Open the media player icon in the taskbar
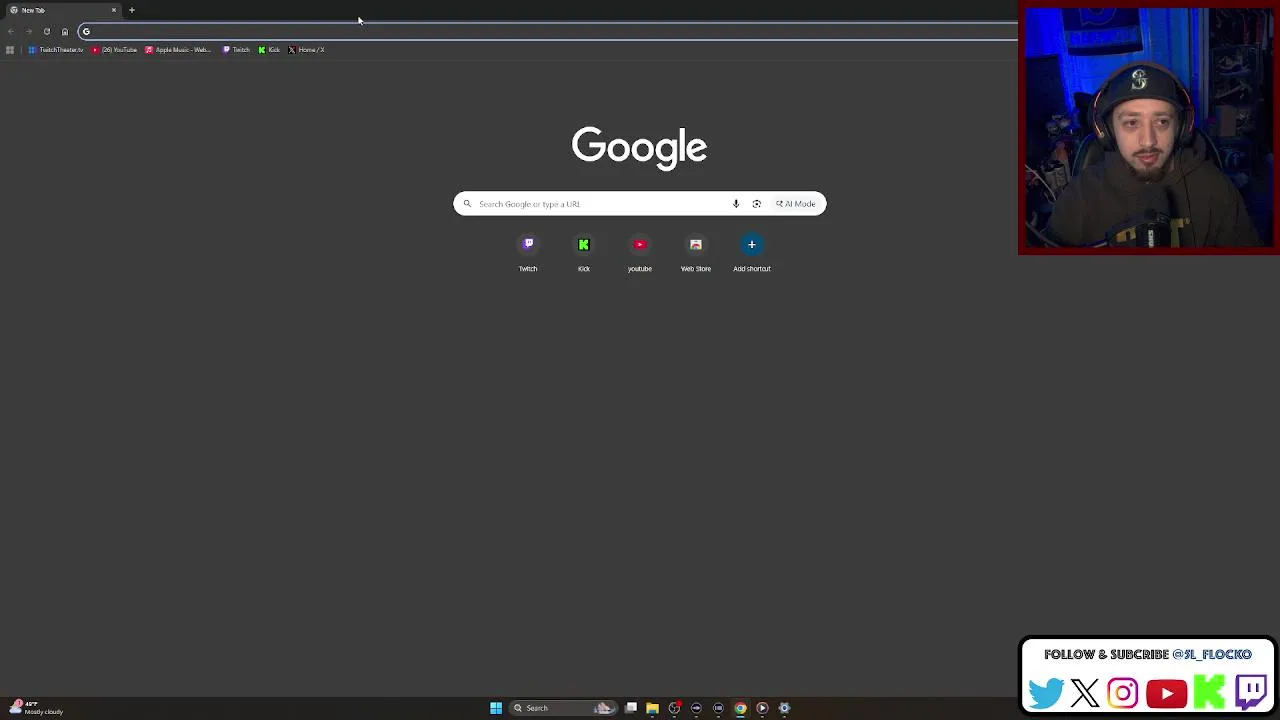 coord(762,708)
